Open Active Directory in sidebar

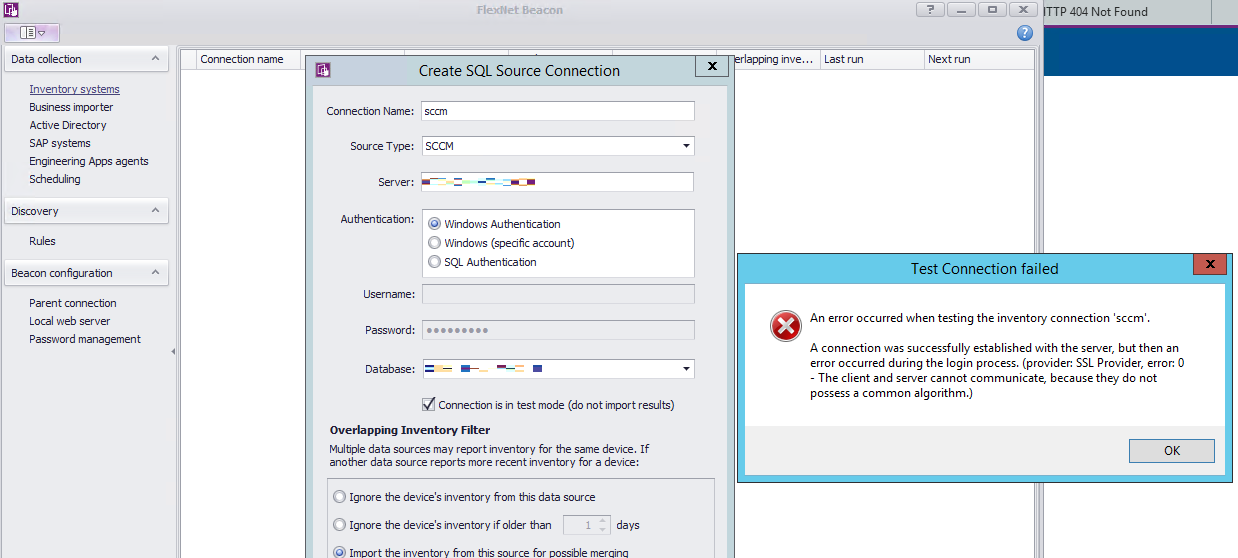point(68,125)
